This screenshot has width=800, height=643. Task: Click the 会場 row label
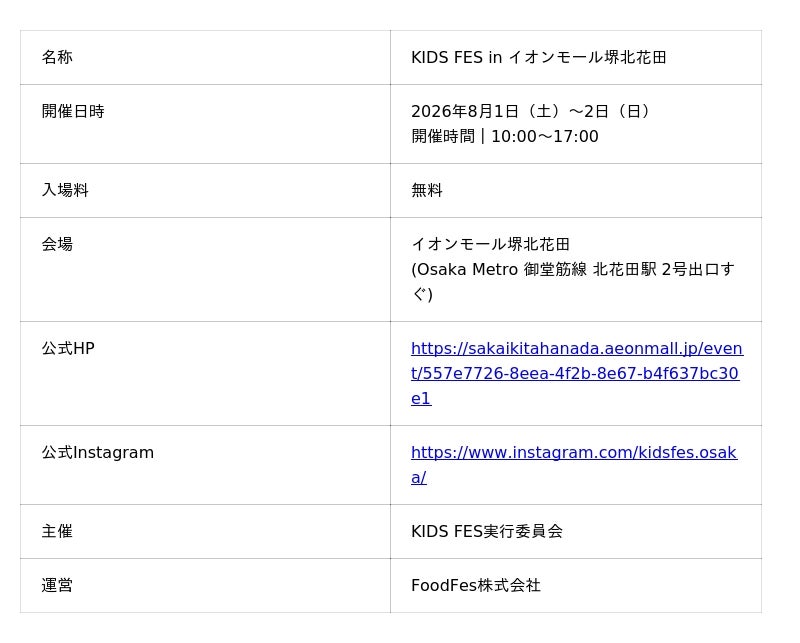[57, 244]
